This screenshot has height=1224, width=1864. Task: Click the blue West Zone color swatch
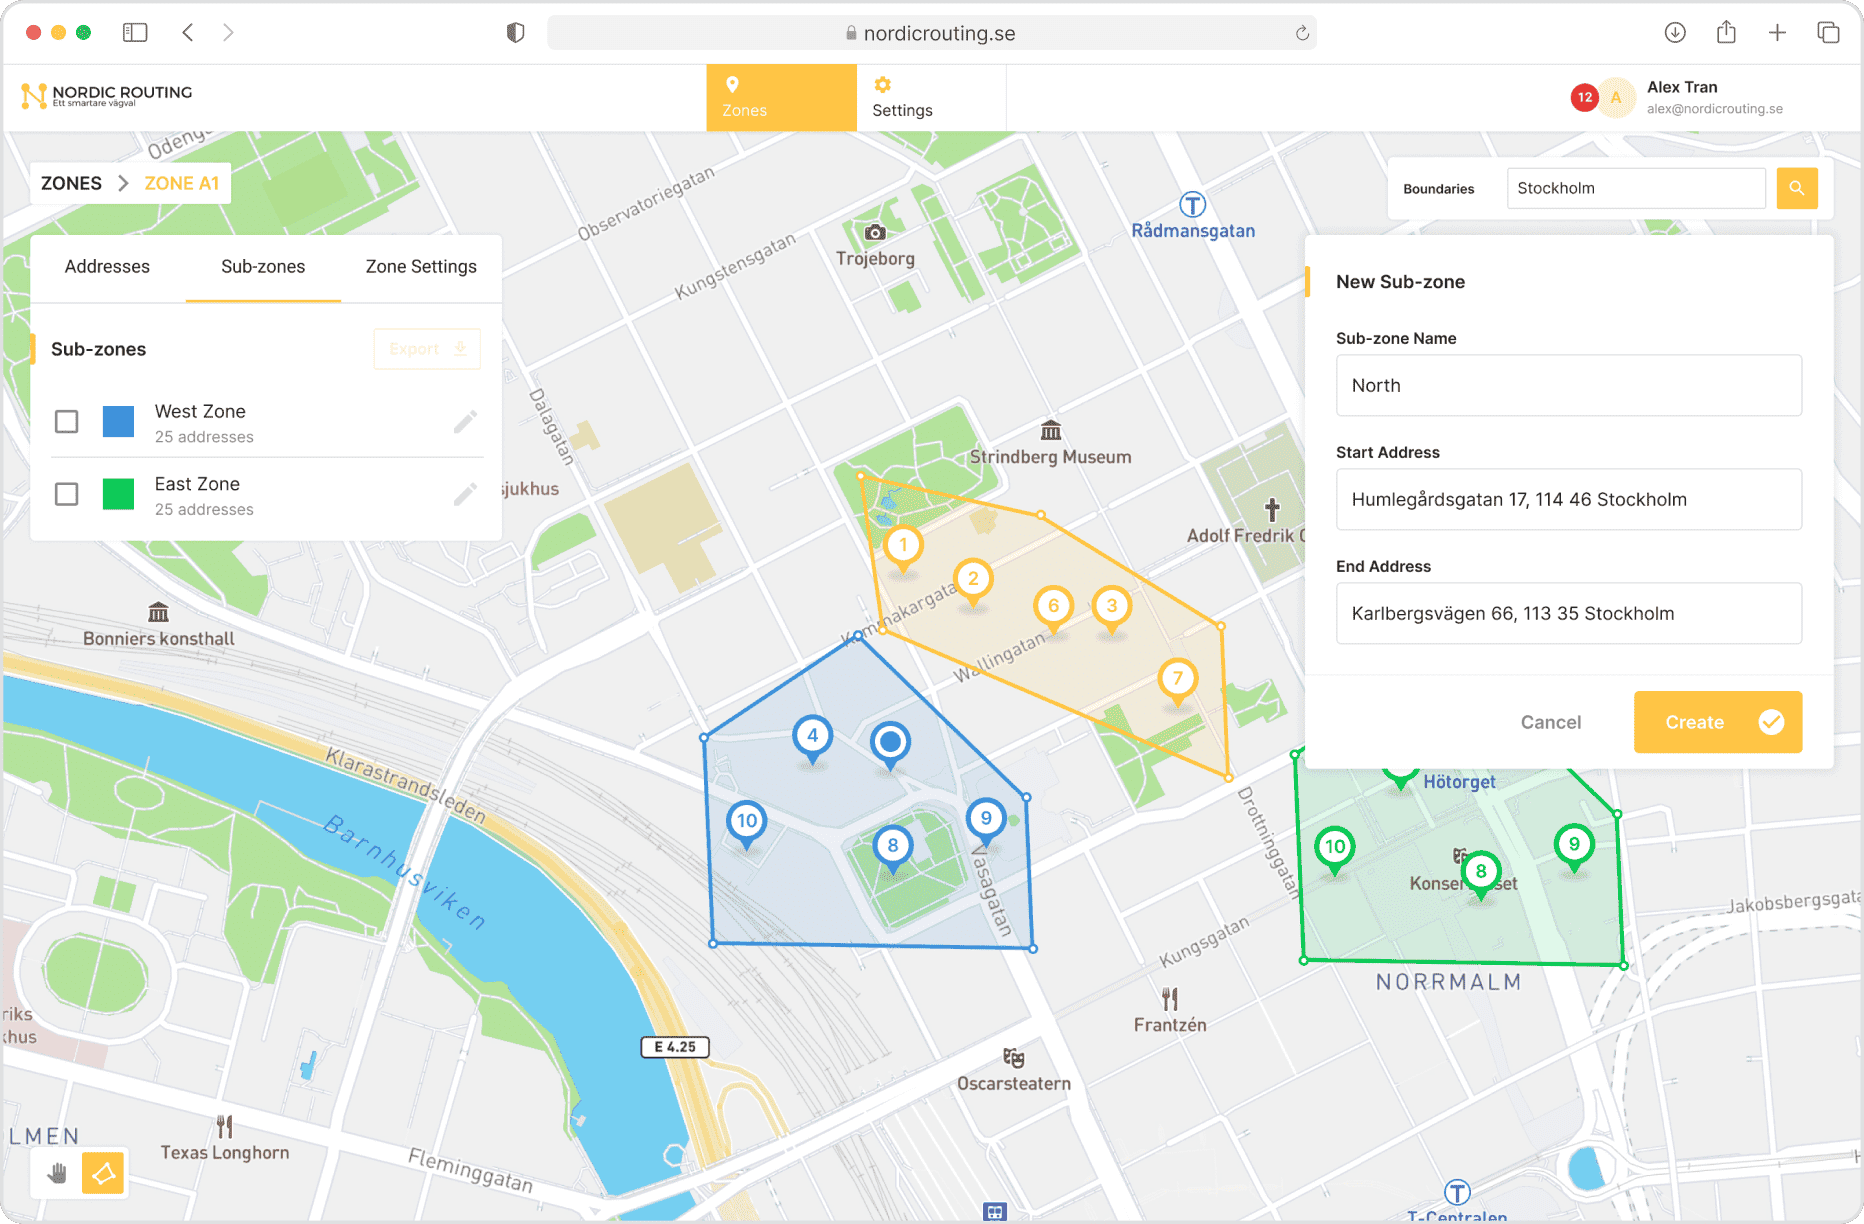click(x=119, y=422)
